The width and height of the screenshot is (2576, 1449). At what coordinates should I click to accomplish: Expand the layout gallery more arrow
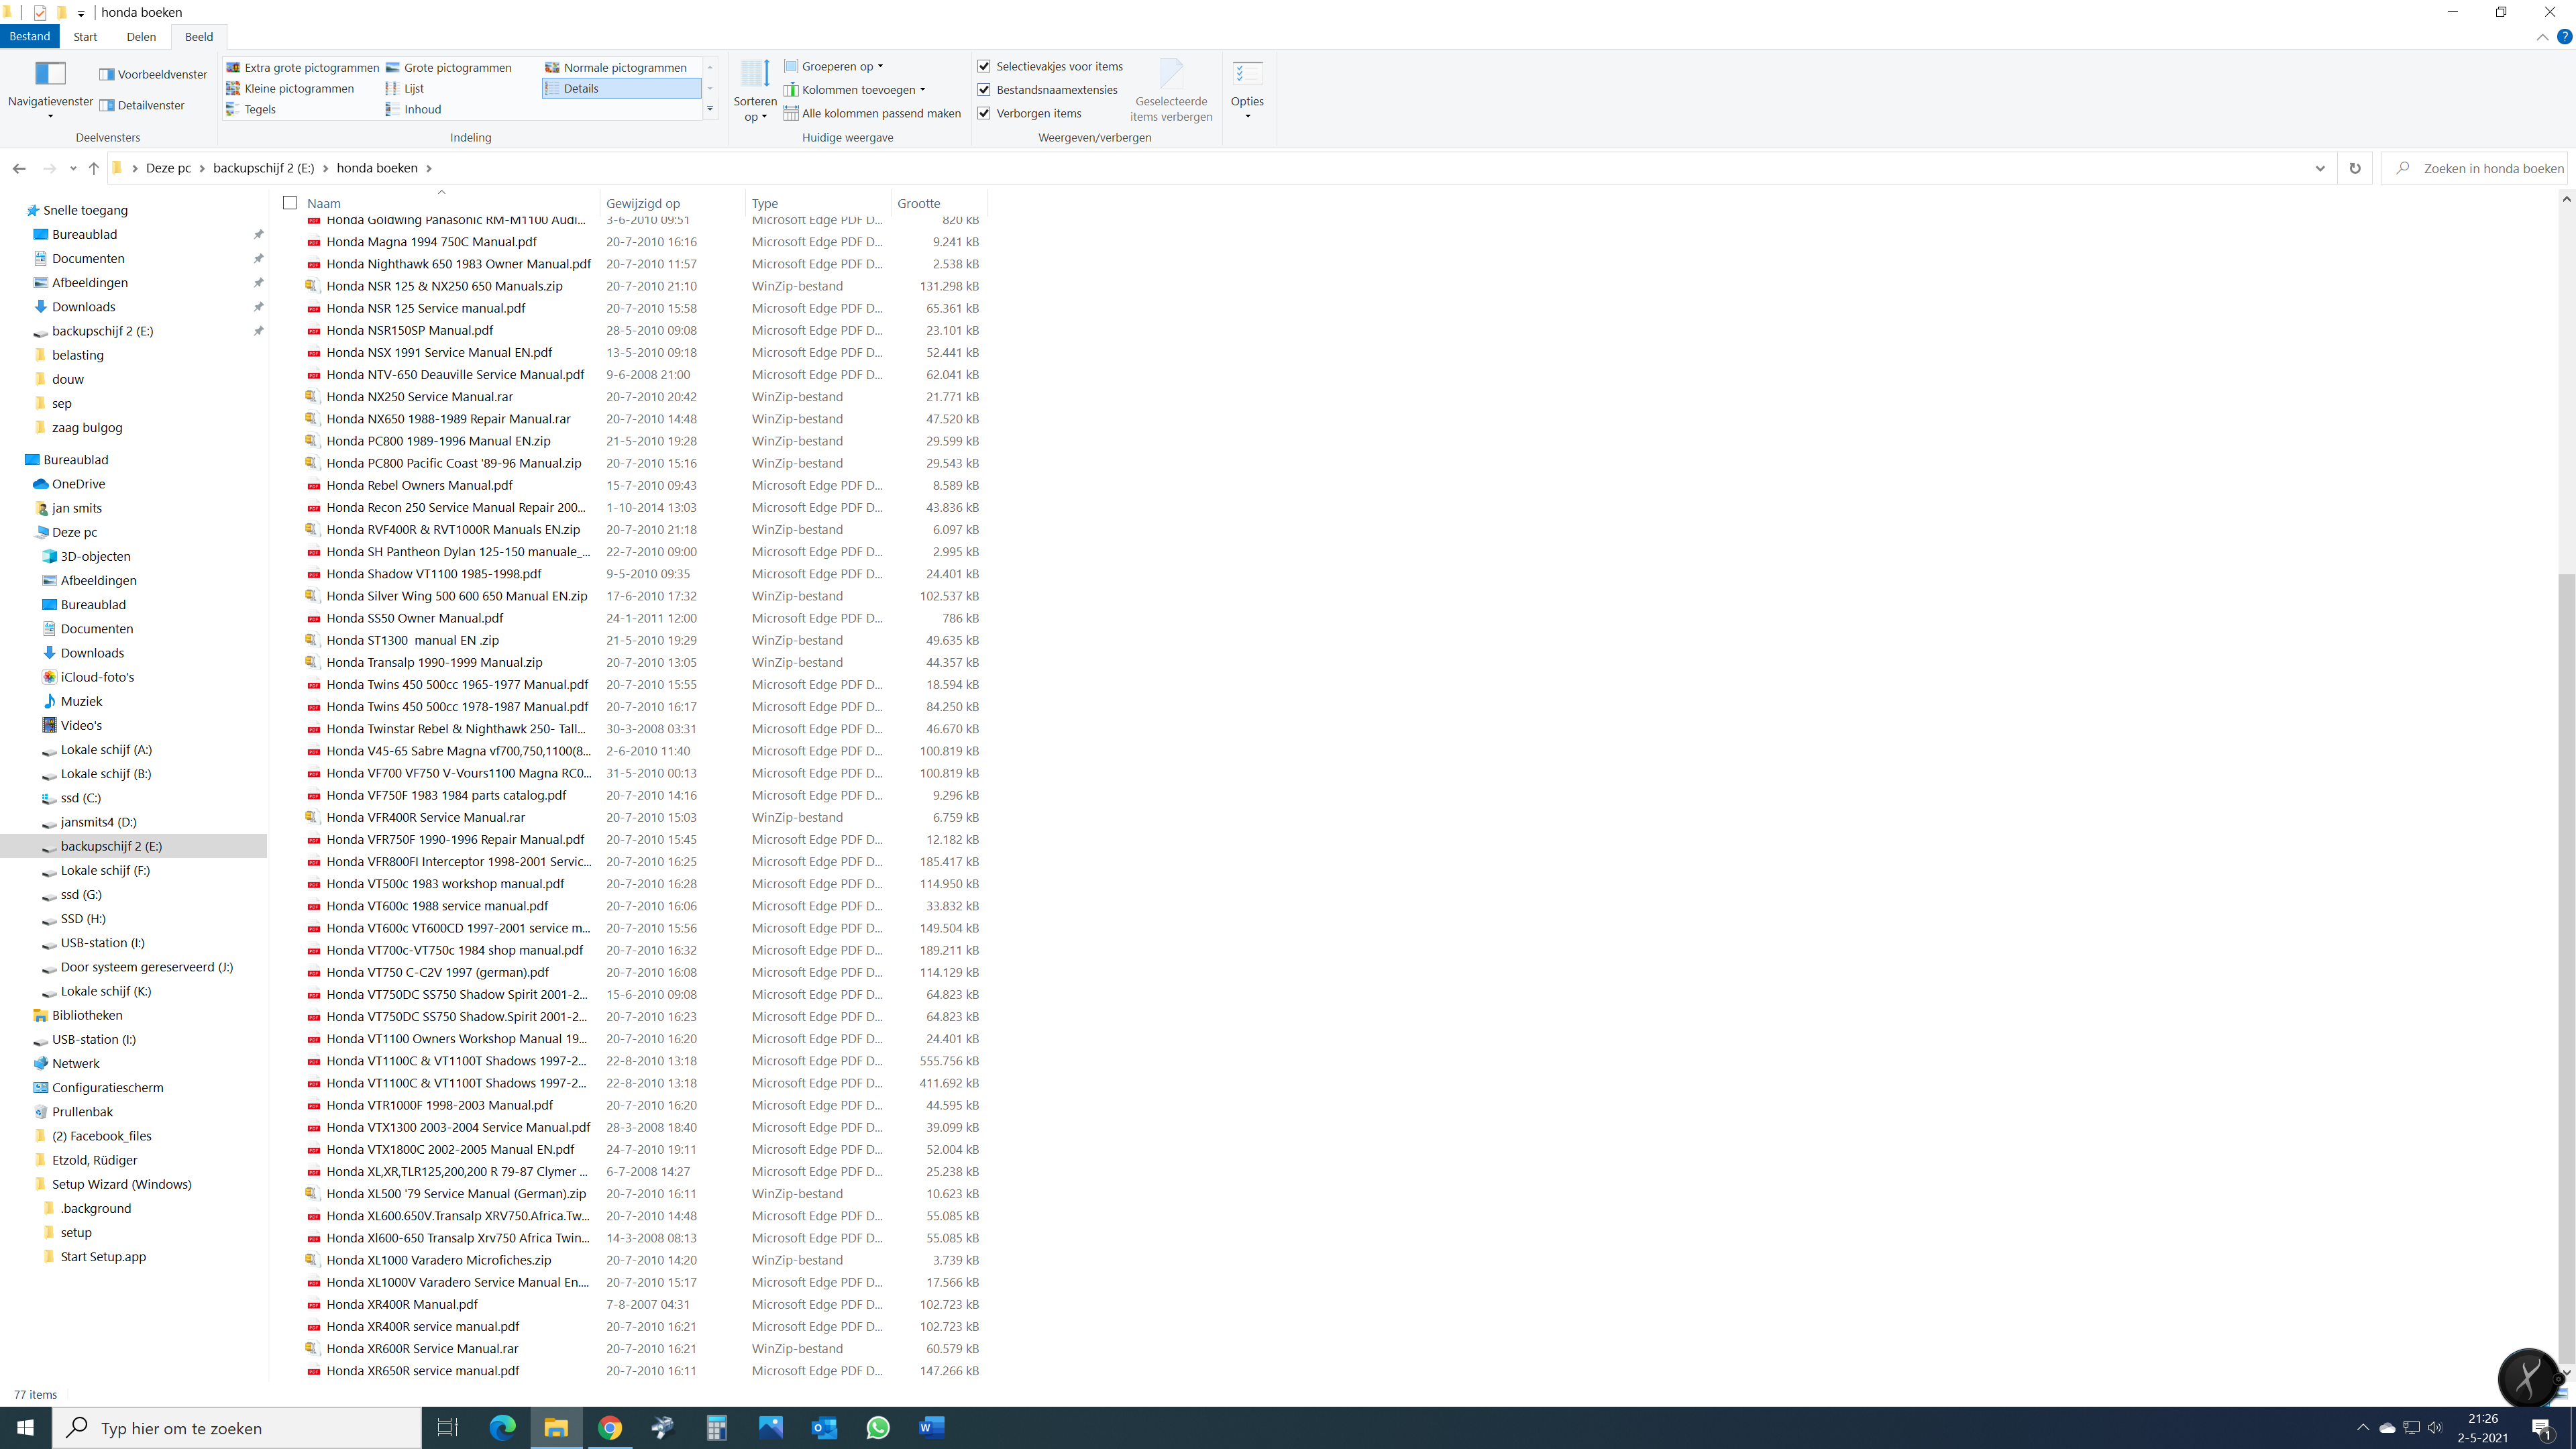710,109
